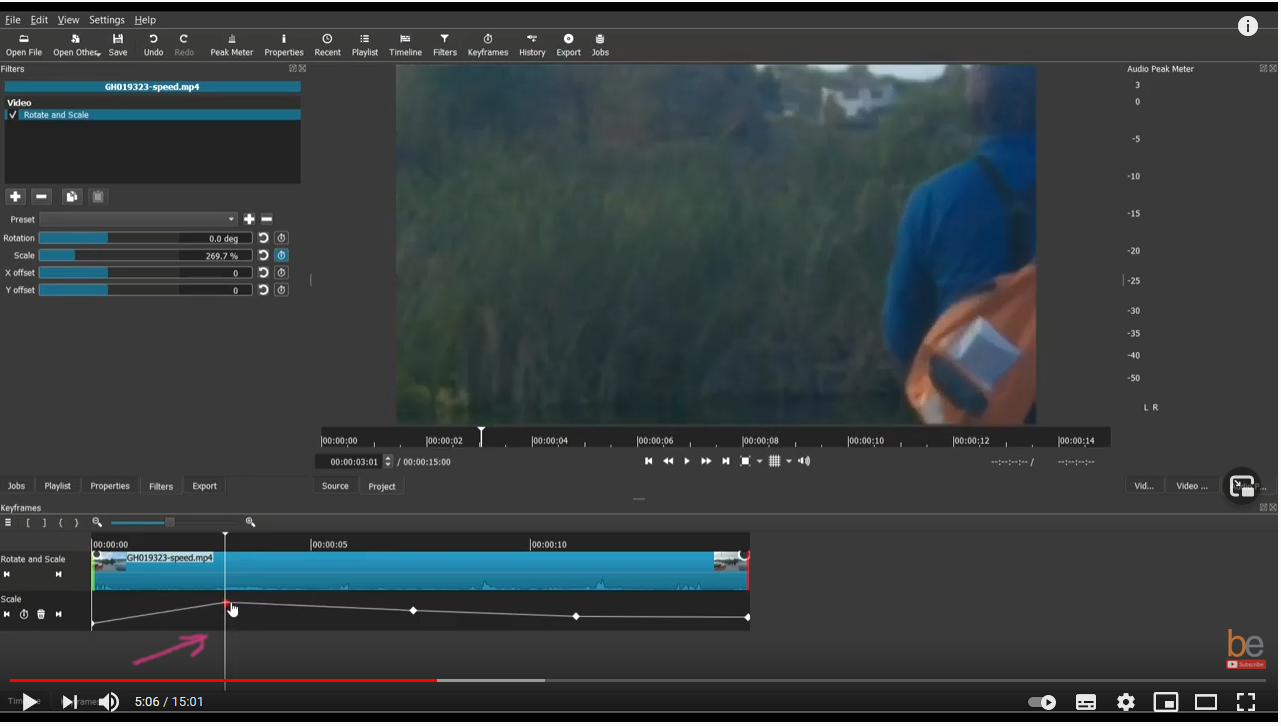Zoom out the keyframes timeline
The width and height of the screenshot is (1281, 726).
coord(96,522)
